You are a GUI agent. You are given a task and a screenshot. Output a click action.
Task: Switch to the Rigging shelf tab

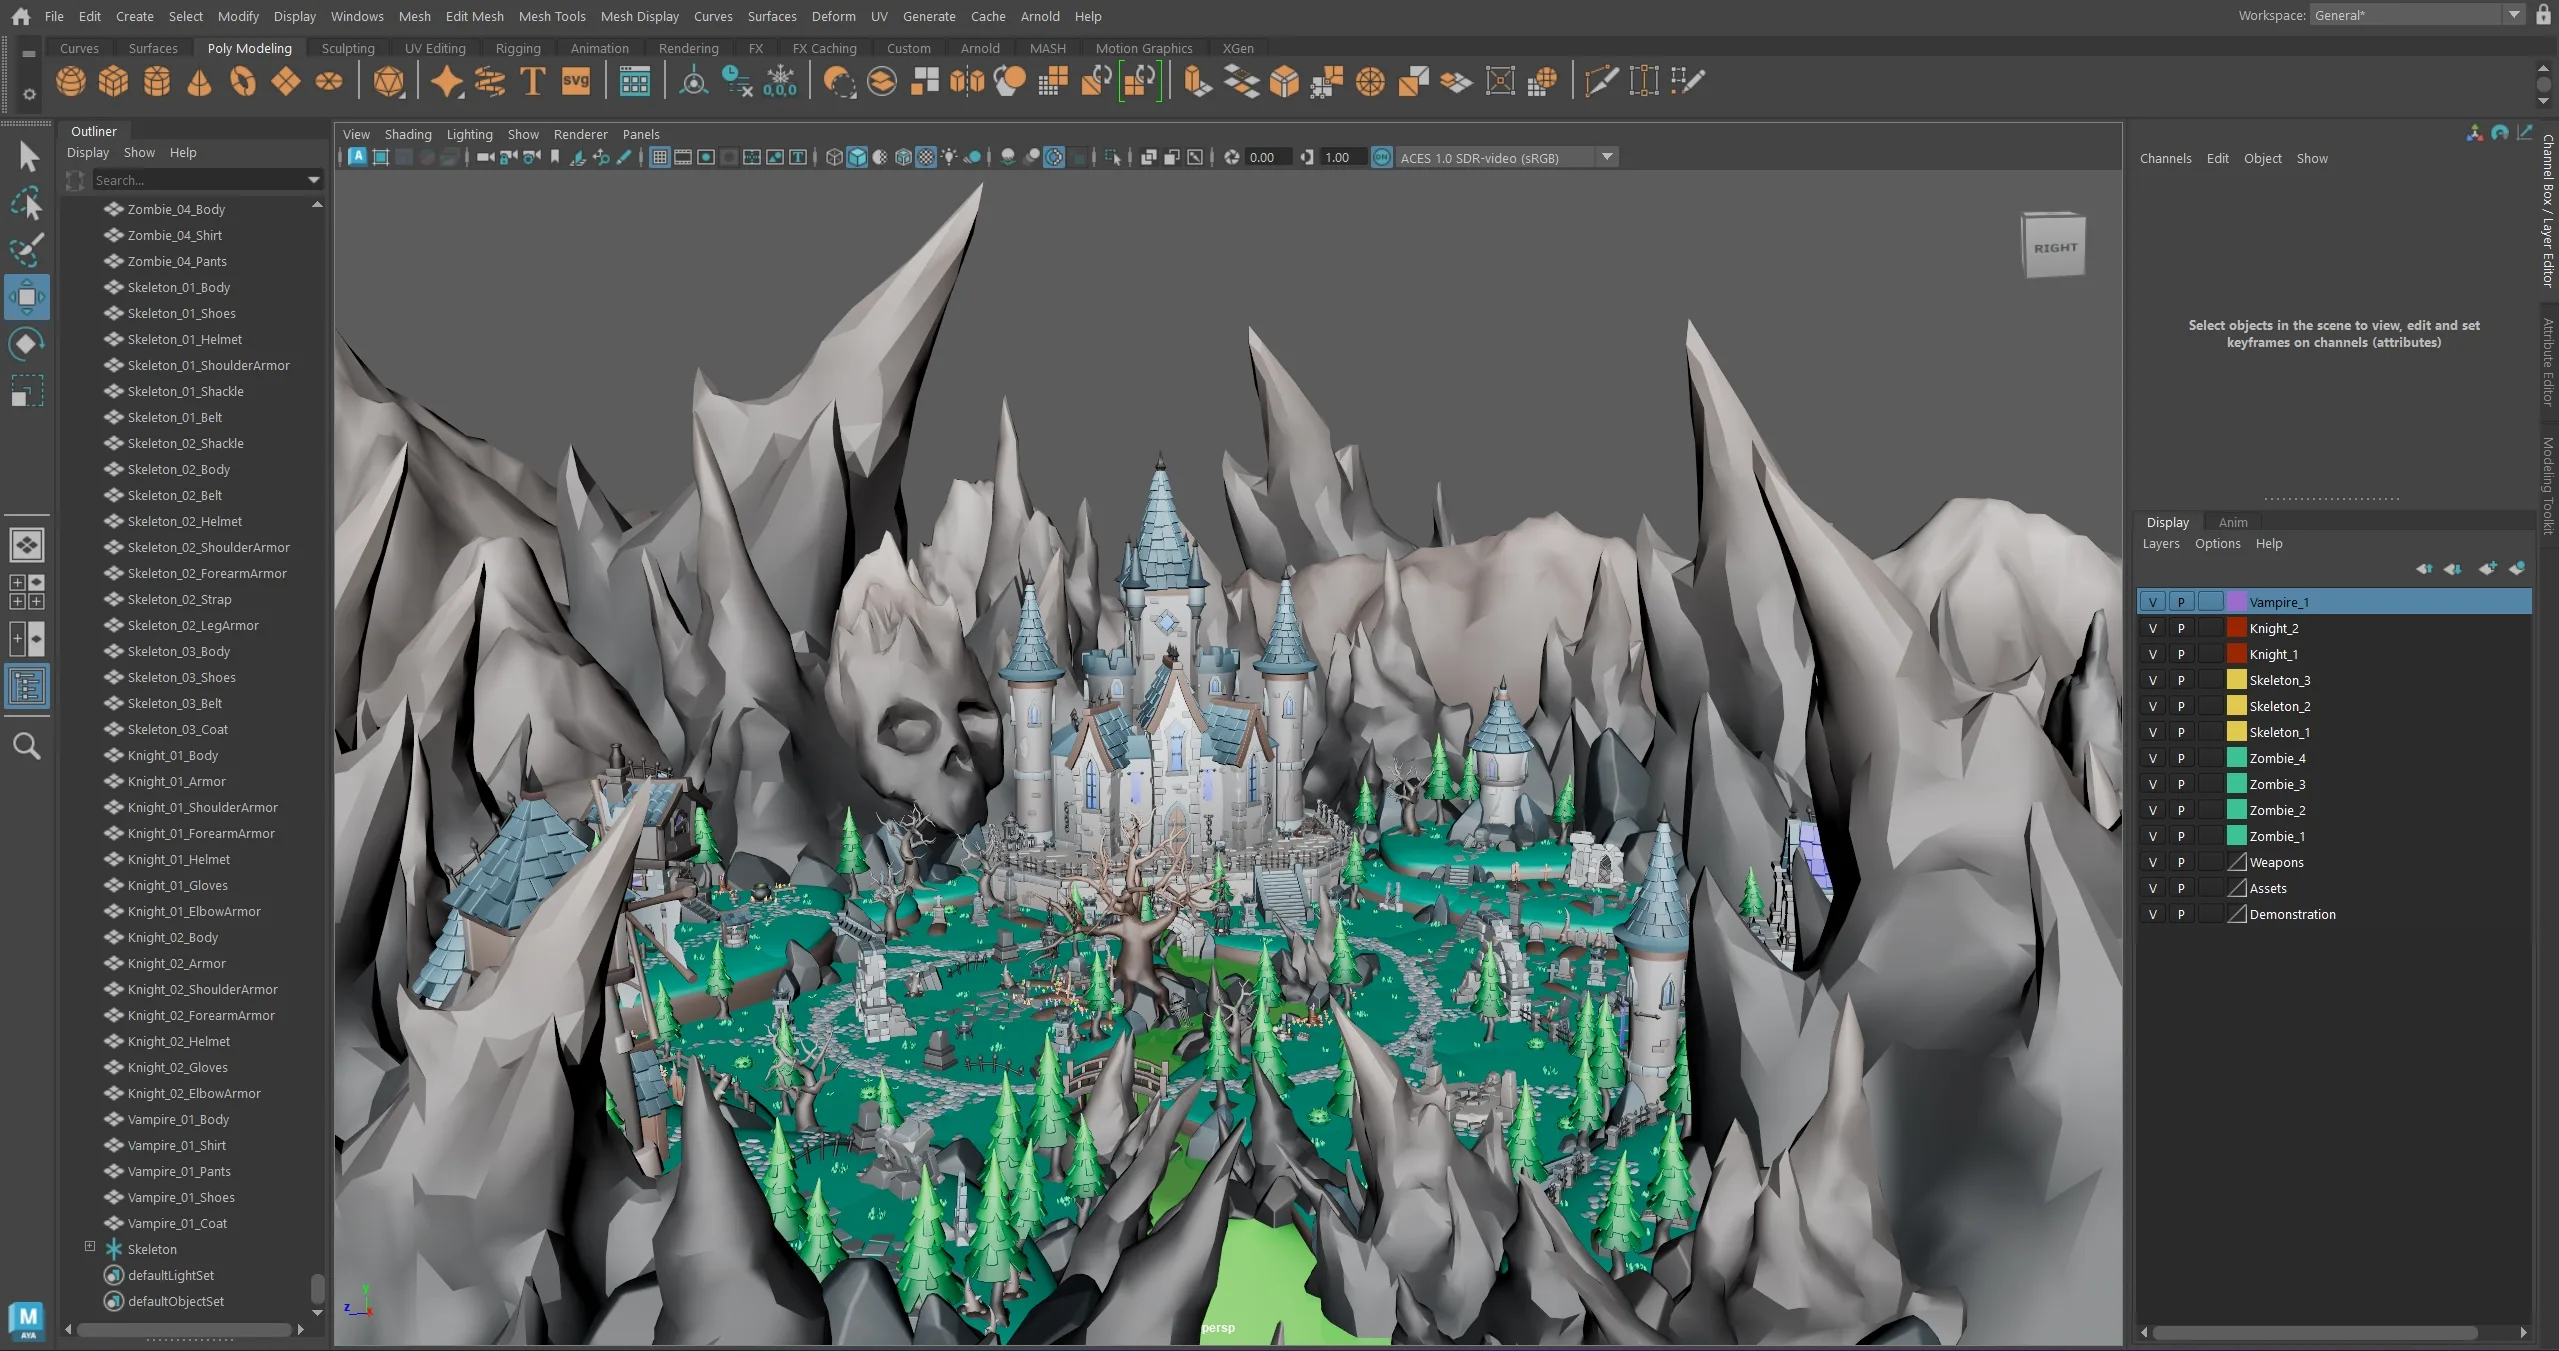(517, 48)
